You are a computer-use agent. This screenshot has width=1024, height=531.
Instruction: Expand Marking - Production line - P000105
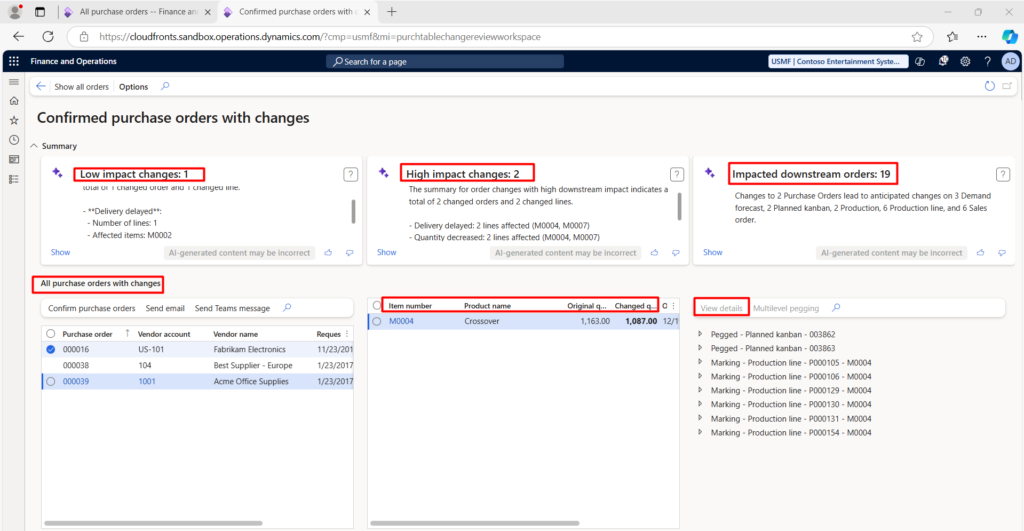coord(700,362)
